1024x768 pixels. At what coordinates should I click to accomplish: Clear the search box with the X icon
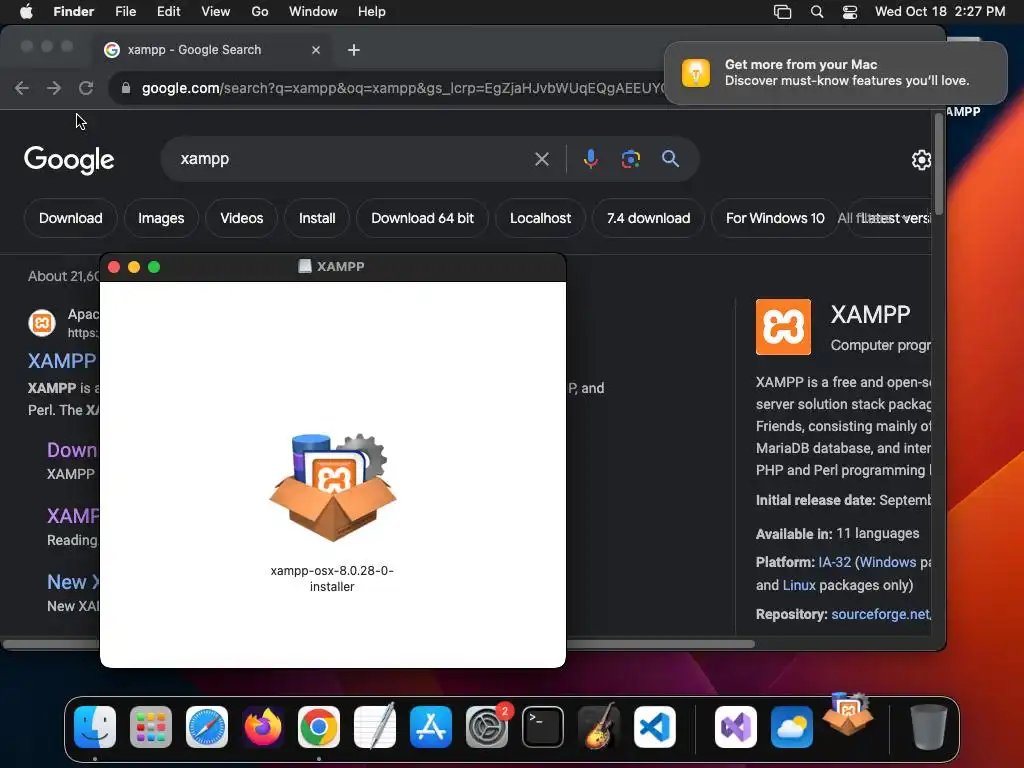541,159
